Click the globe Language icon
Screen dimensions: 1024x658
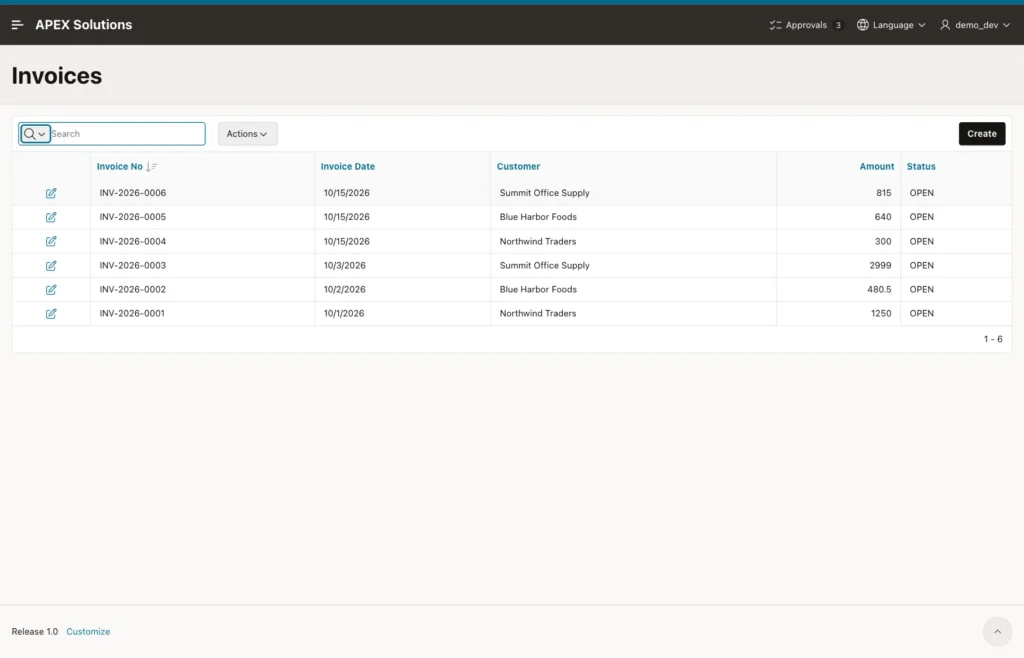click(x=863, y=25)
